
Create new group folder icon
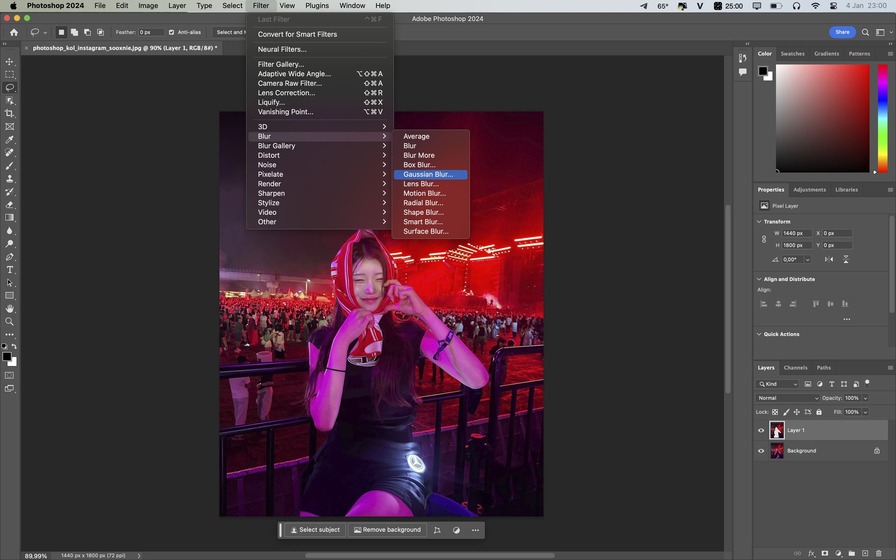click(851, 553)
